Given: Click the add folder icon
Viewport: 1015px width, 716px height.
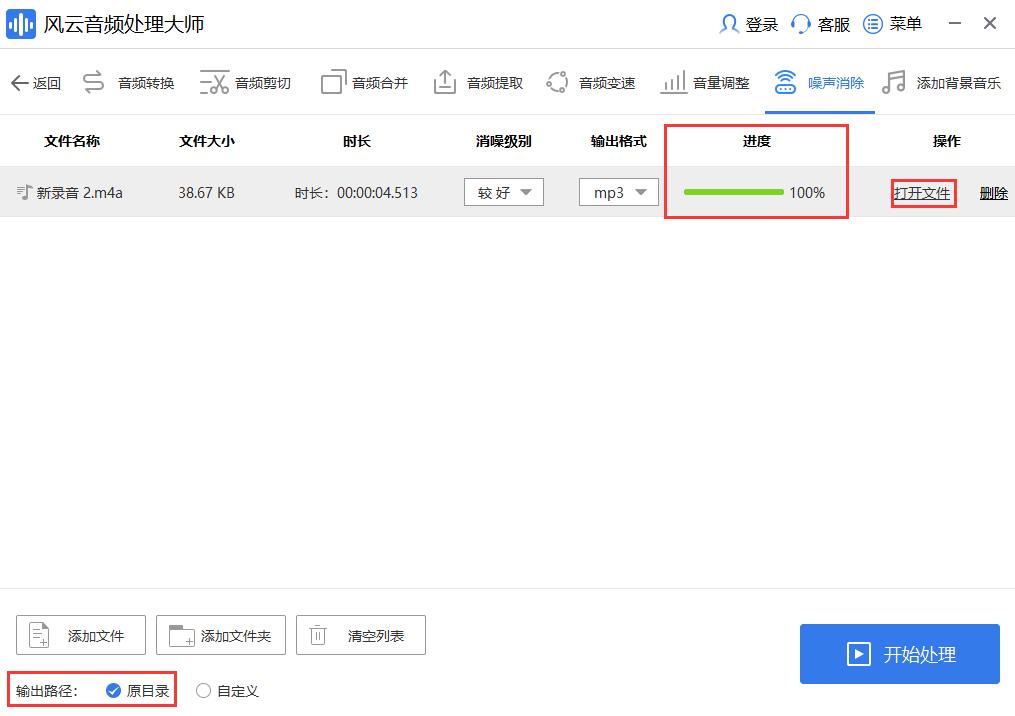Looking at the screenshot, I should [x=181, y=635].
